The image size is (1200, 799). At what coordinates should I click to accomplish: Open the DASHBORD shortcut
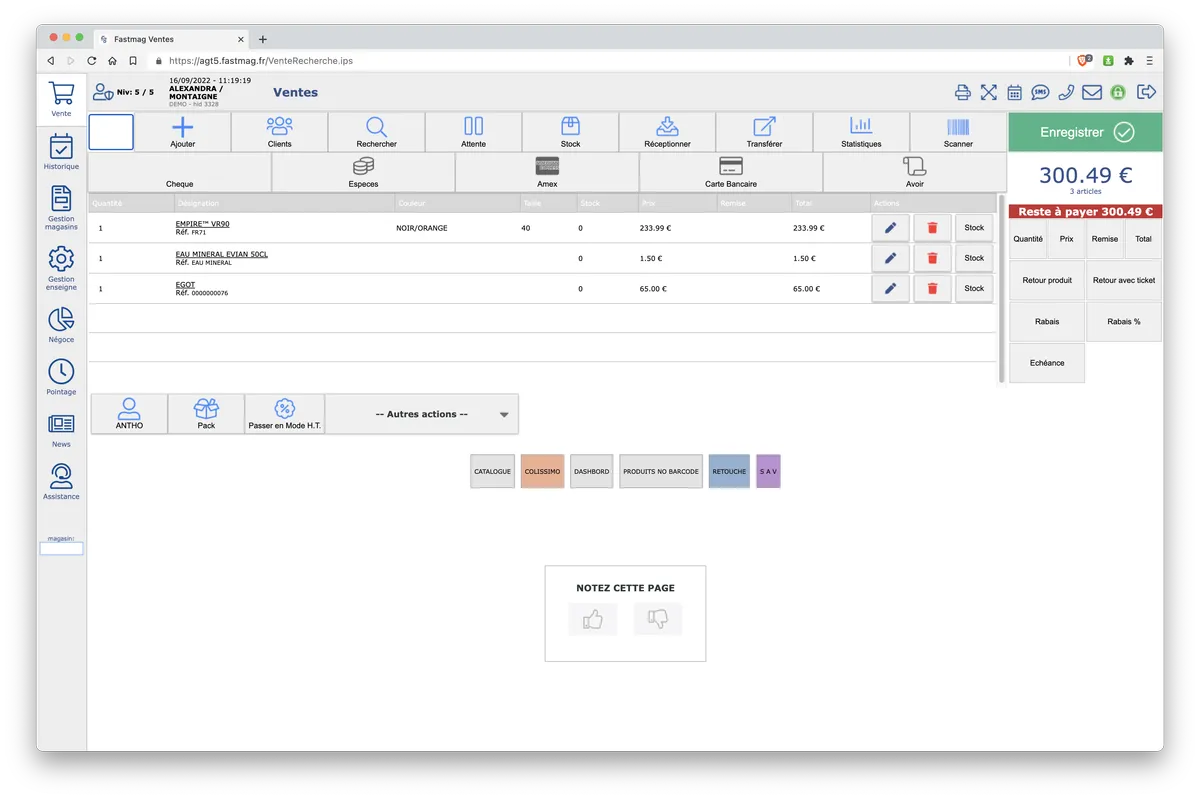click(591, 471)
